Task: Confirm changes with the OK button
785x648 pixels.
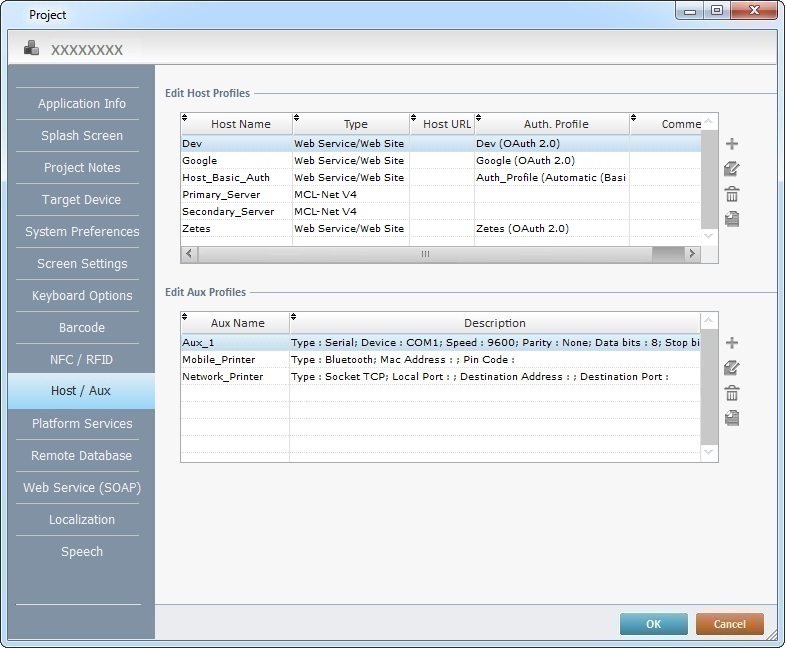Action: (x=653, y=624)
